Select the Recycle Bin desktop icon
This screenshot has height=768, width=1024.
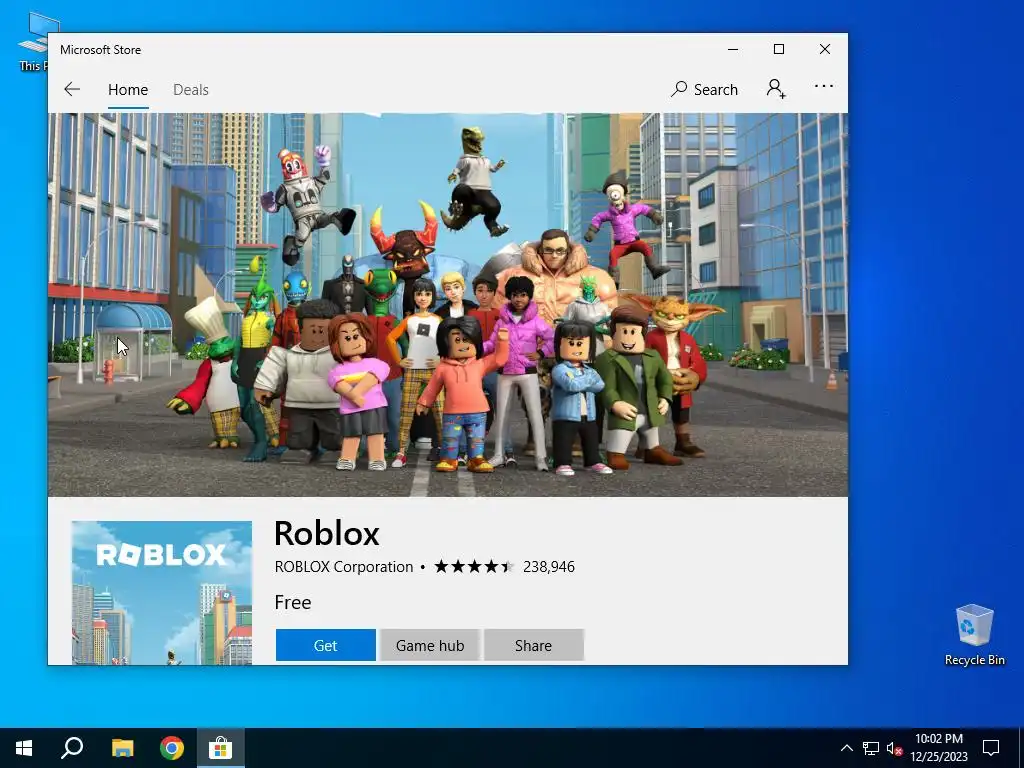click(974, 635)
